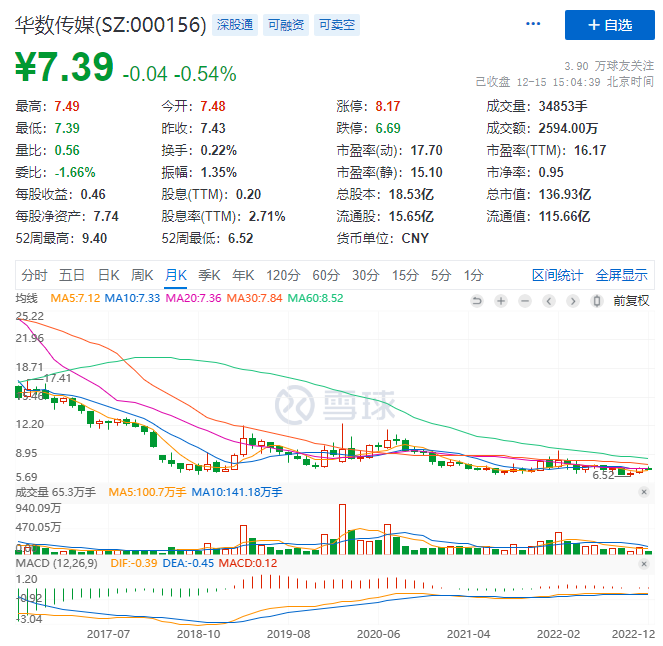Click the tallest red volume bar
The width and height of the screenshot is (663, 646).
(342, 529)
